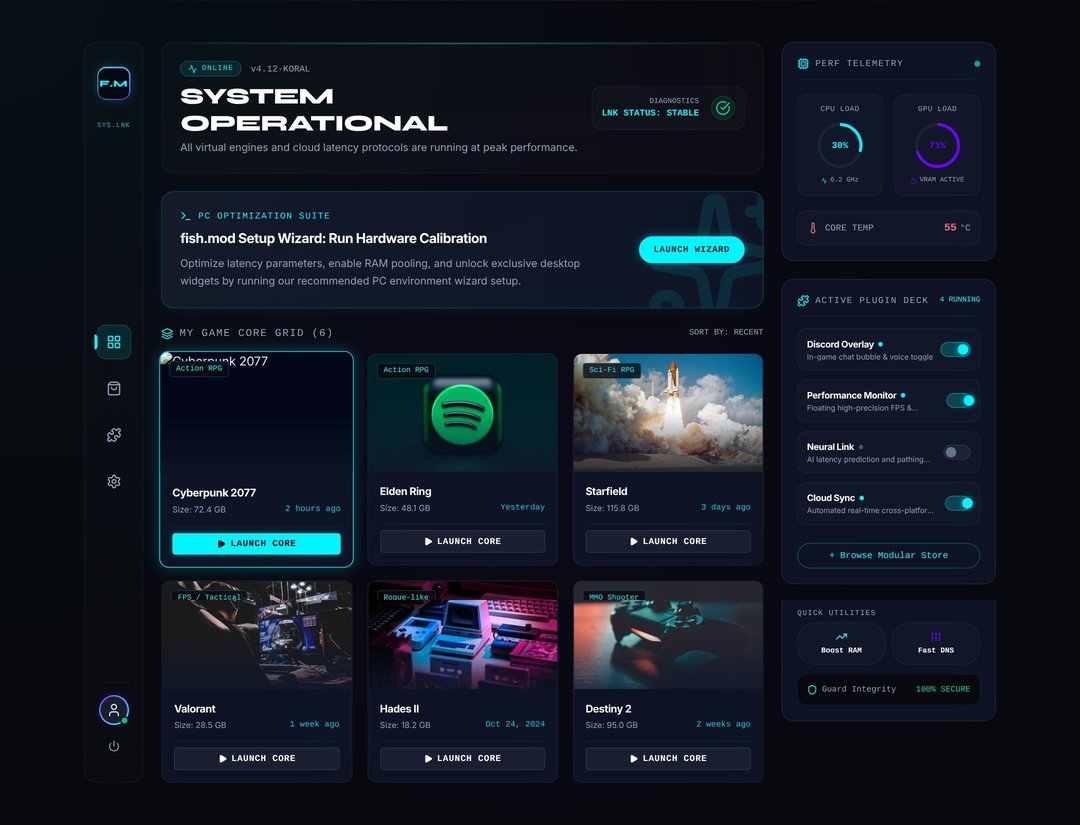Click the Oct 24, 2024 date
Image resolution: width=1080 pixels, height=825 pixels.
click(x=515, y=724)
